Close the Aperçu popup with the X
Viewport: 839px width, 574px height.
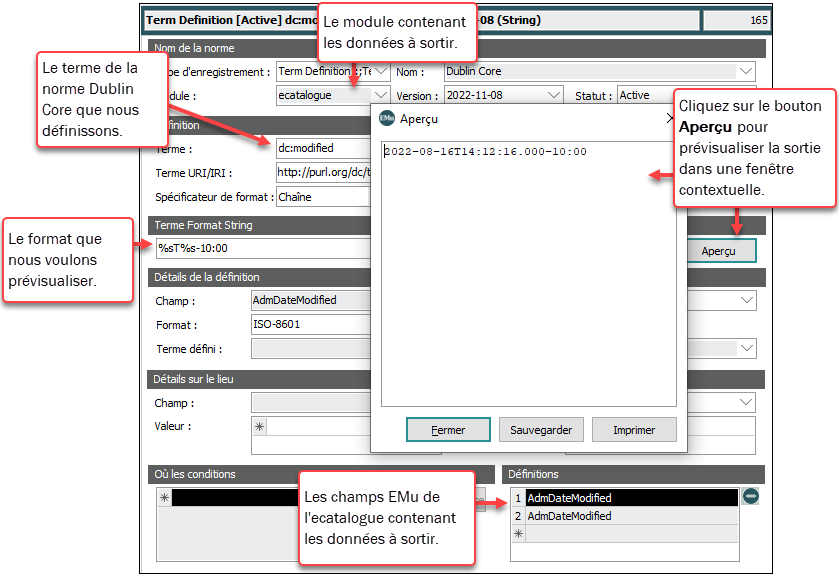tap(671, 118)
